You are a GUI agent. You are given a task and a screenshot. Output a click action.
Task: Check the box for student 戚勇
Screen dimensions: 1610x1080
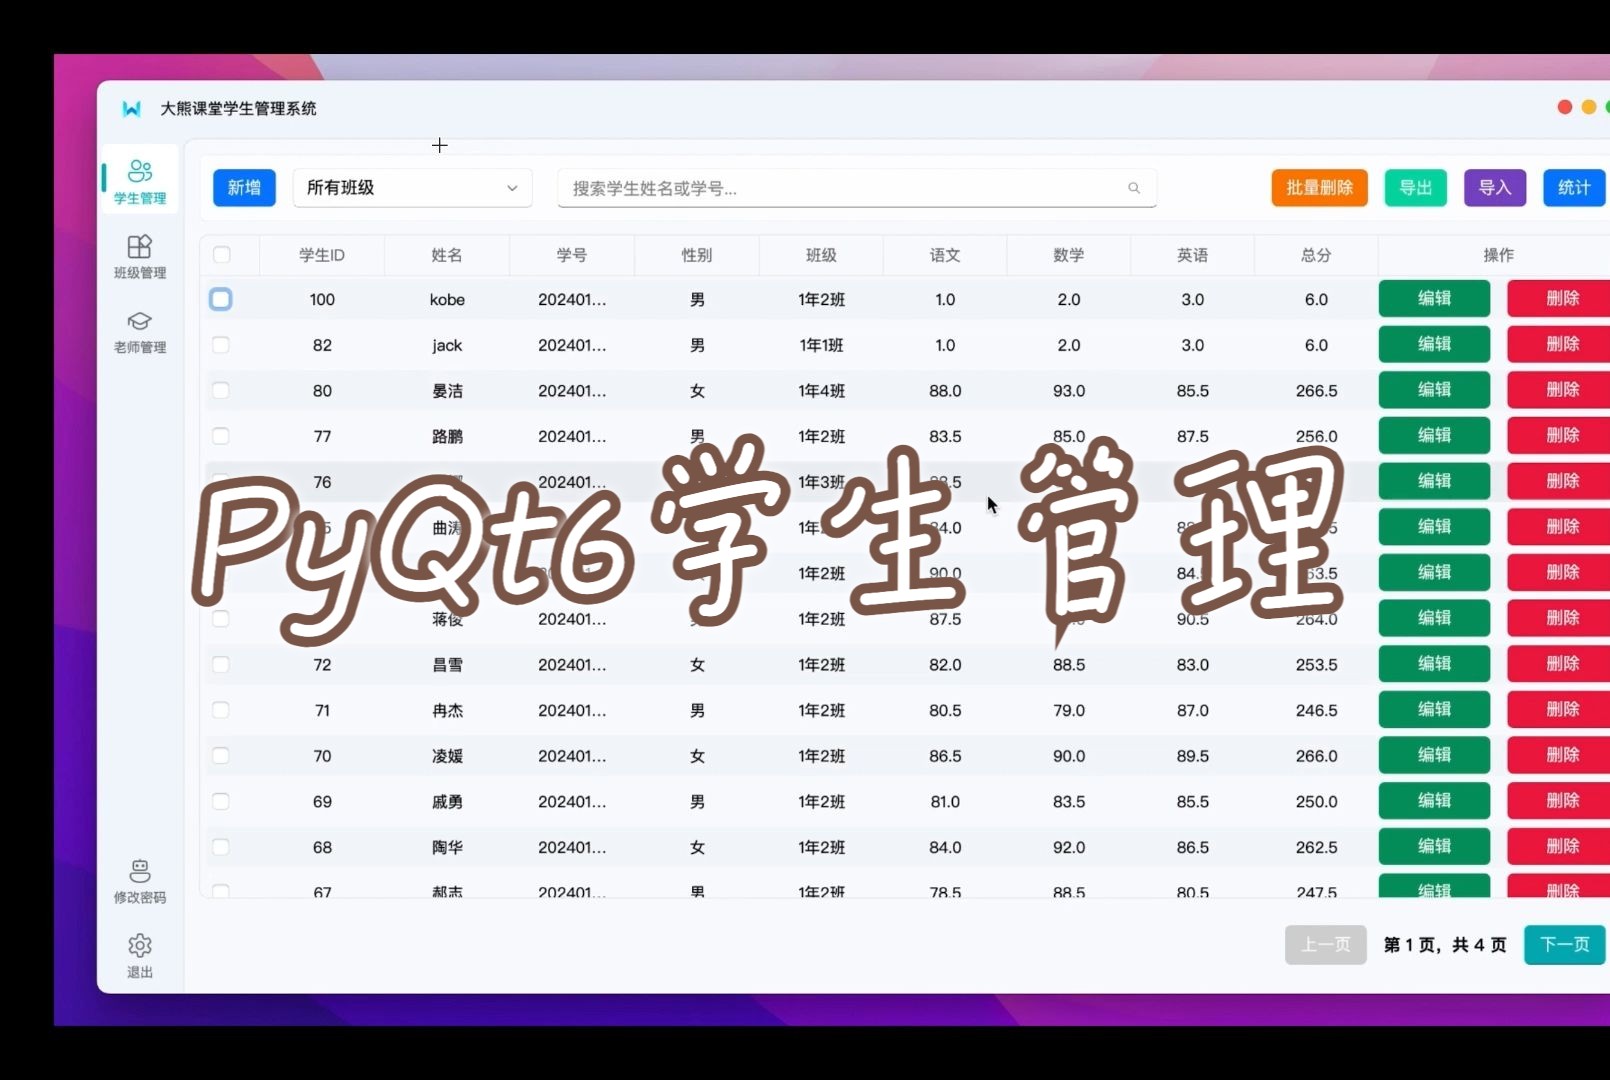pyautogui.click(x=221, y=801)
